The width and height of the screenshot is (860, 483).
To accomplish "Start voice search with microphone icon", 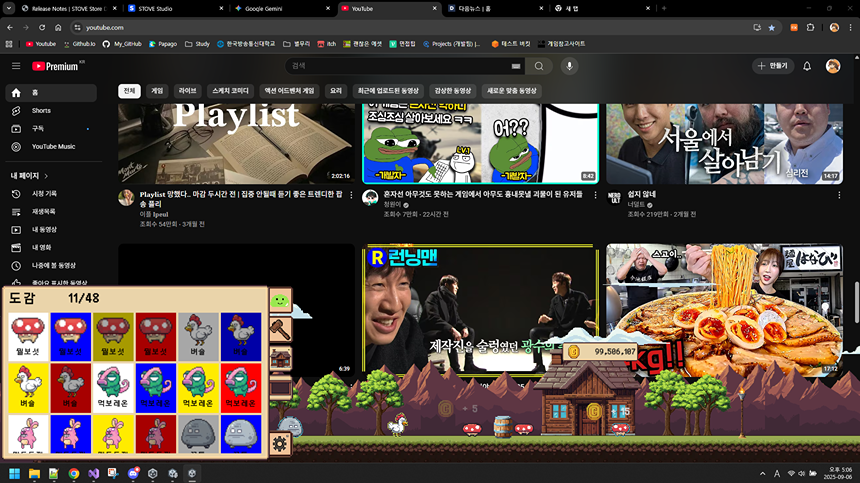I will click(x=569, y=66).
